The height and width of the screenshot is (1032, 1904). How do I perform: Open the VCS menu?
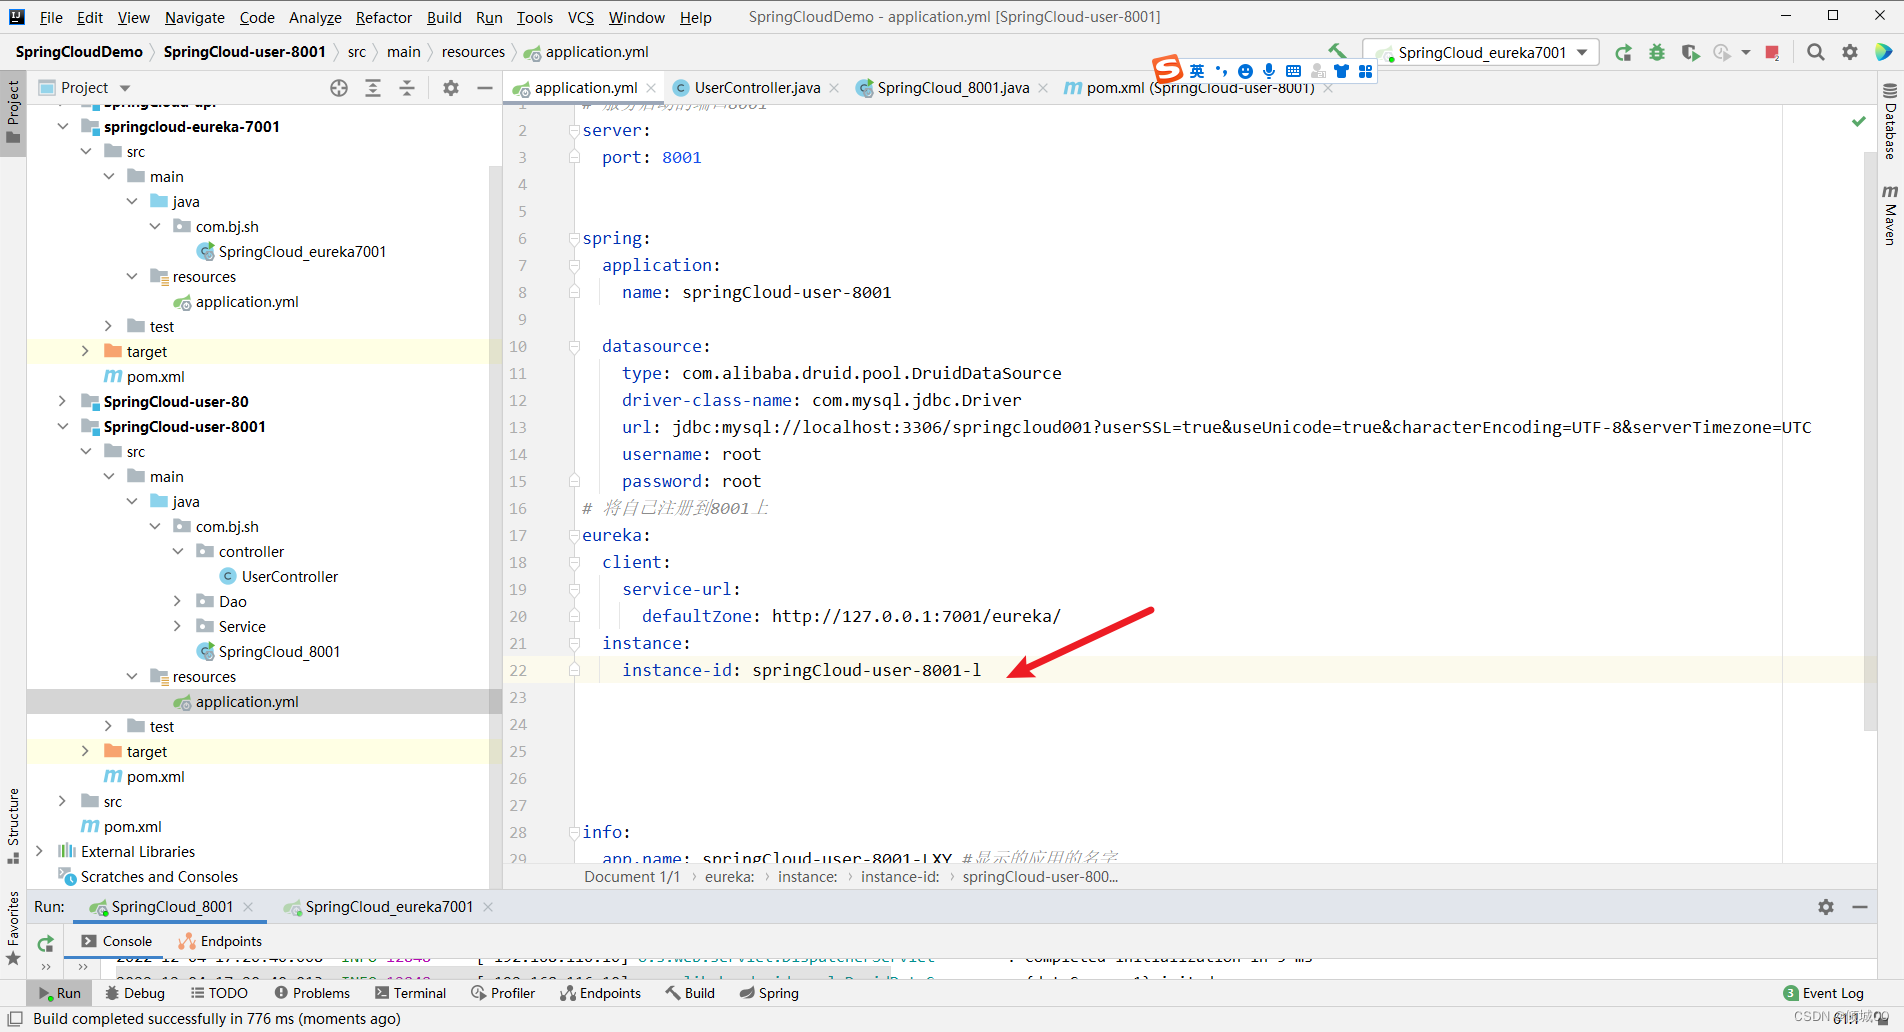[x=580, y=17]
